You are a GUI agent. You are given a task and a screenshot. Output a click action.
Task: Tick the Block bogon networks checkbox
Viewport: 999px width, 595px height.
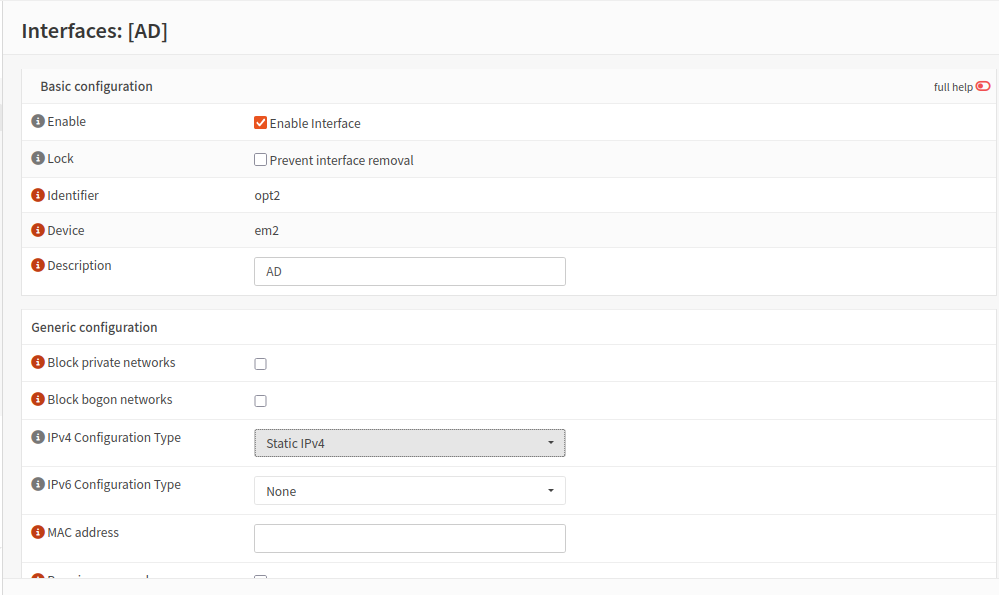(261, 401)
